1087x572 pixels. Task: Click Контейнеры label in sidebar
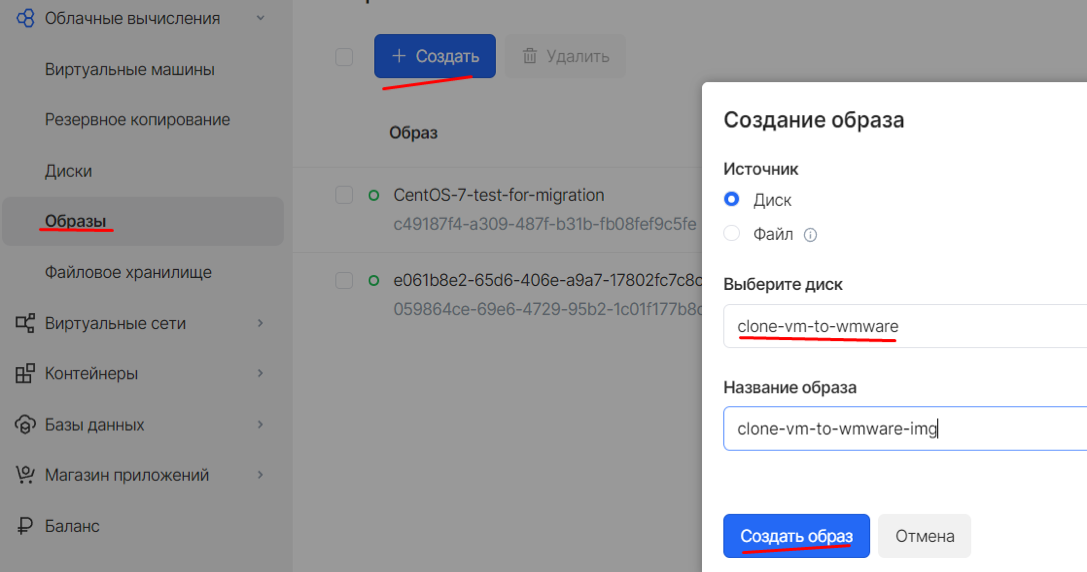[x=91, y=374]
